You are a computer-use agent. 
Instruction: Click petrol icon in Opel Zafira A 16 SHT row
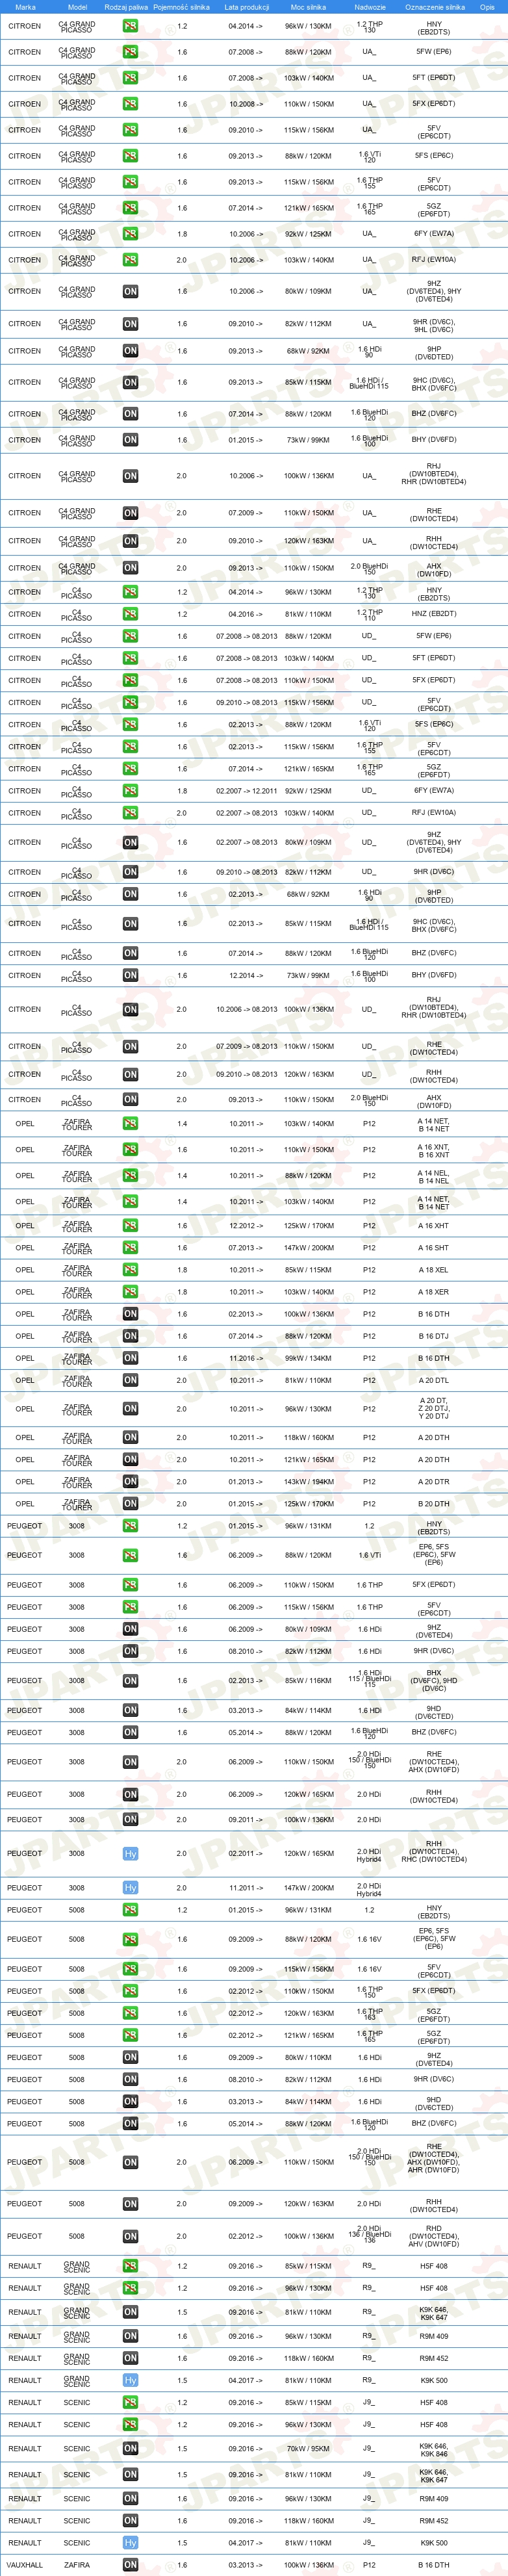(x=130, y=1248)
